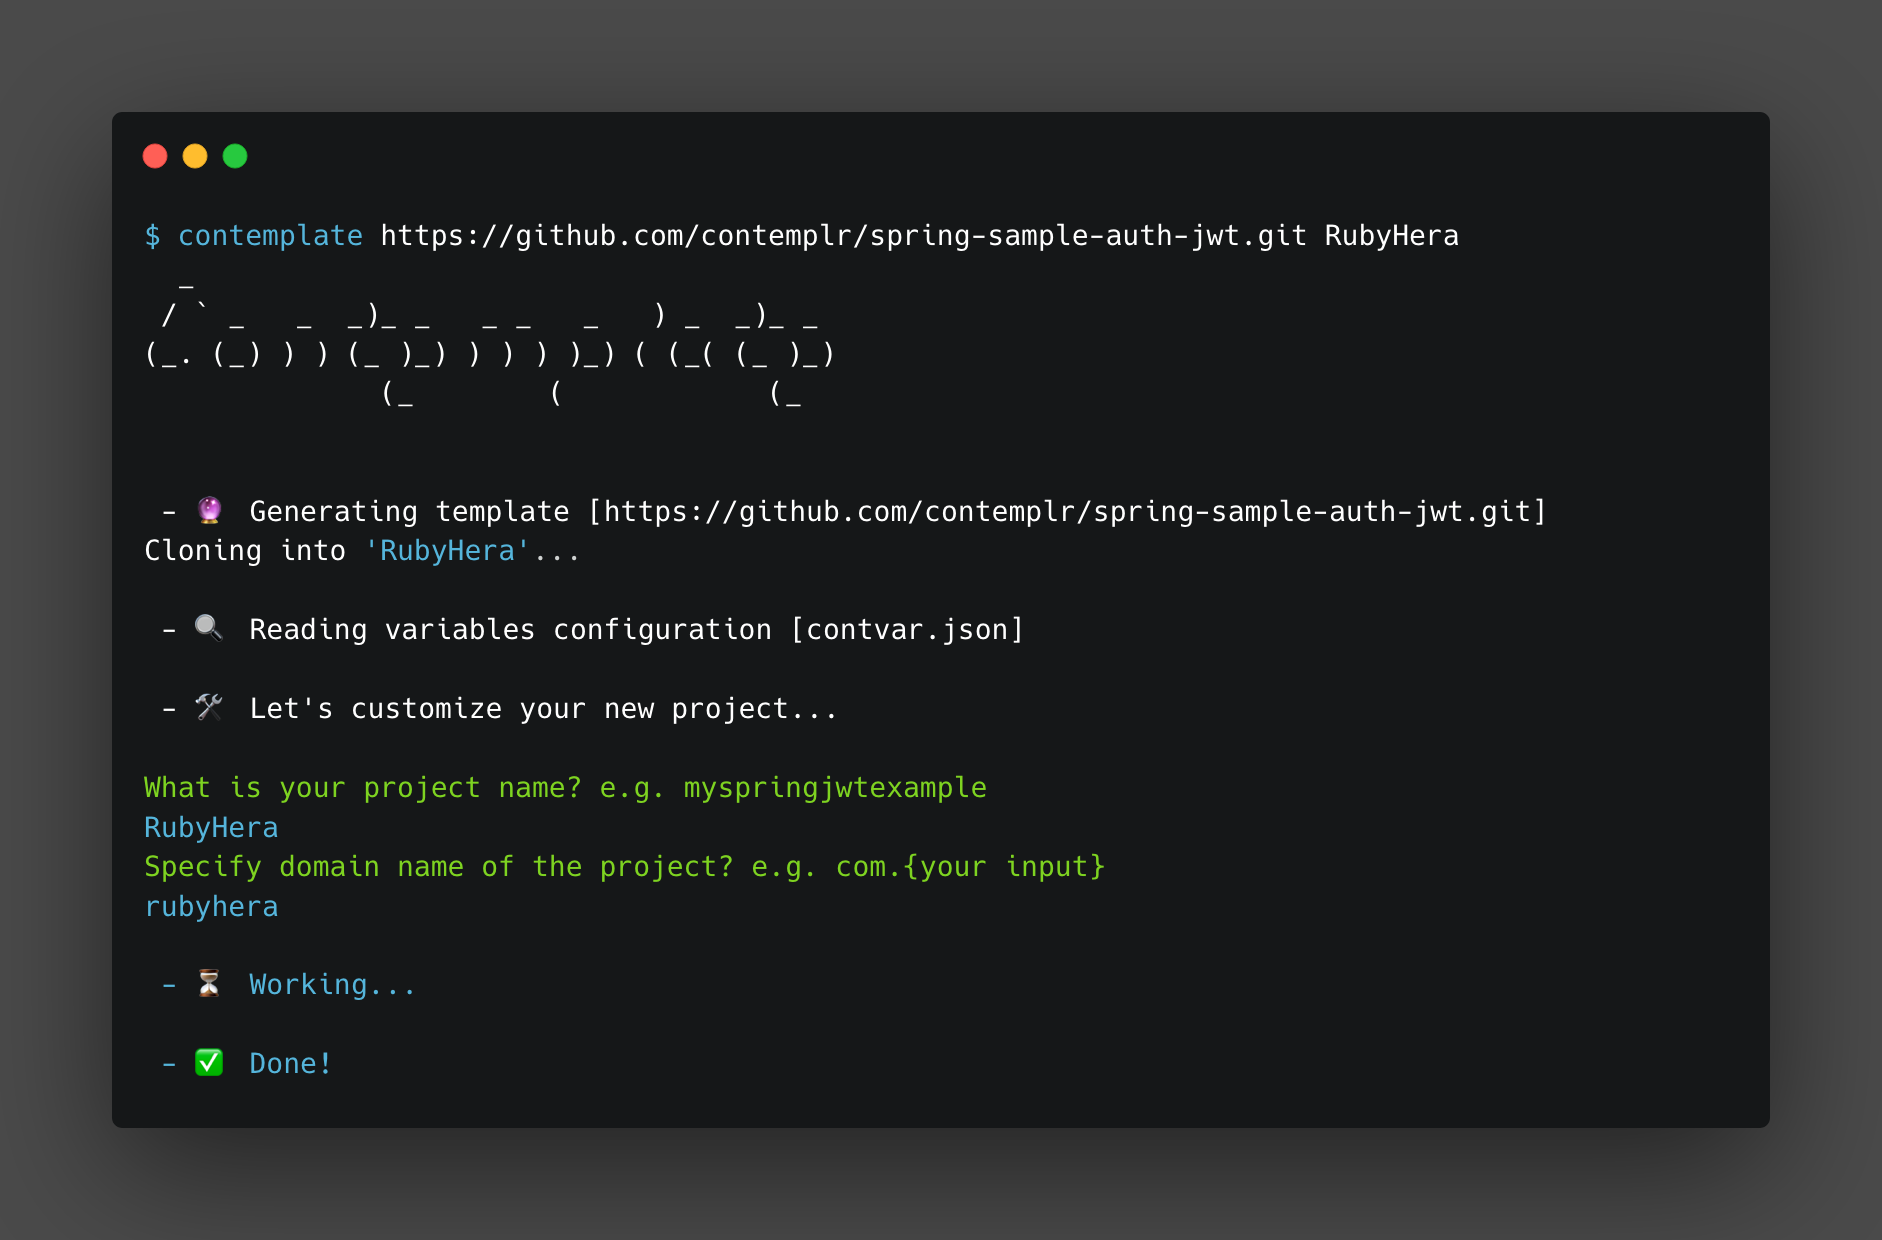Click the 'Cloning into' text line
Screen dimensions: 1882x1240
point(362,551)
